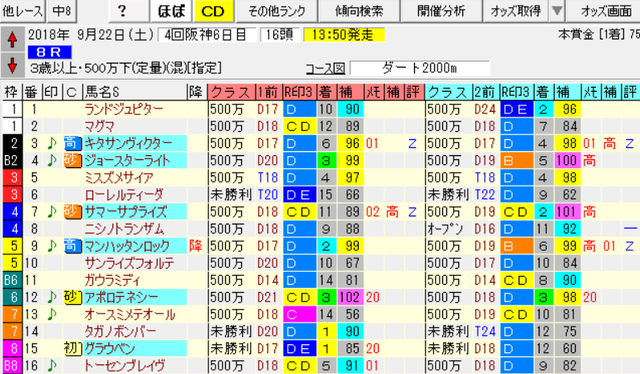Expand the dropdown arrow beside オッズ取得
Image resolution: width=640 pixels, height=374 pixels.
(x=557, y=11)
